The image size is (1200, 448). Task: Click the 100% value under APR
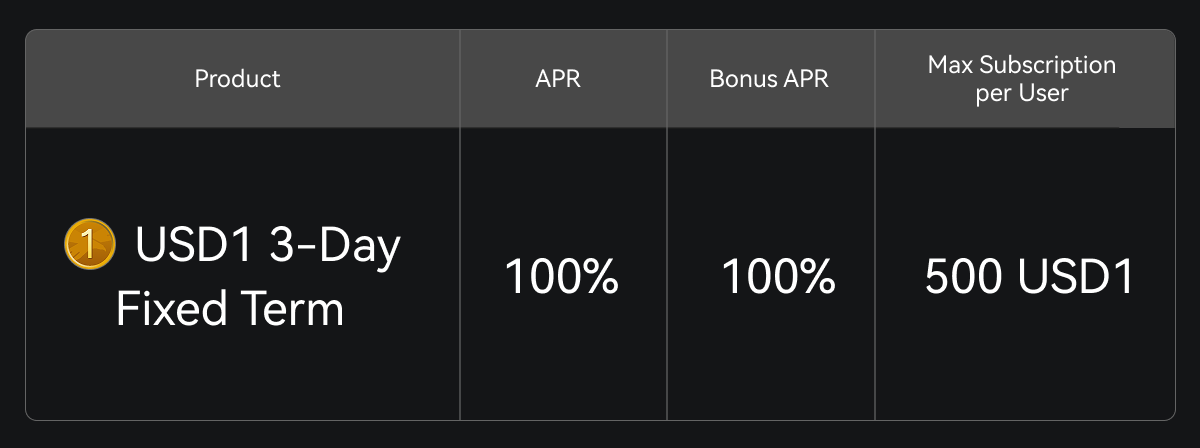[561, 277]
